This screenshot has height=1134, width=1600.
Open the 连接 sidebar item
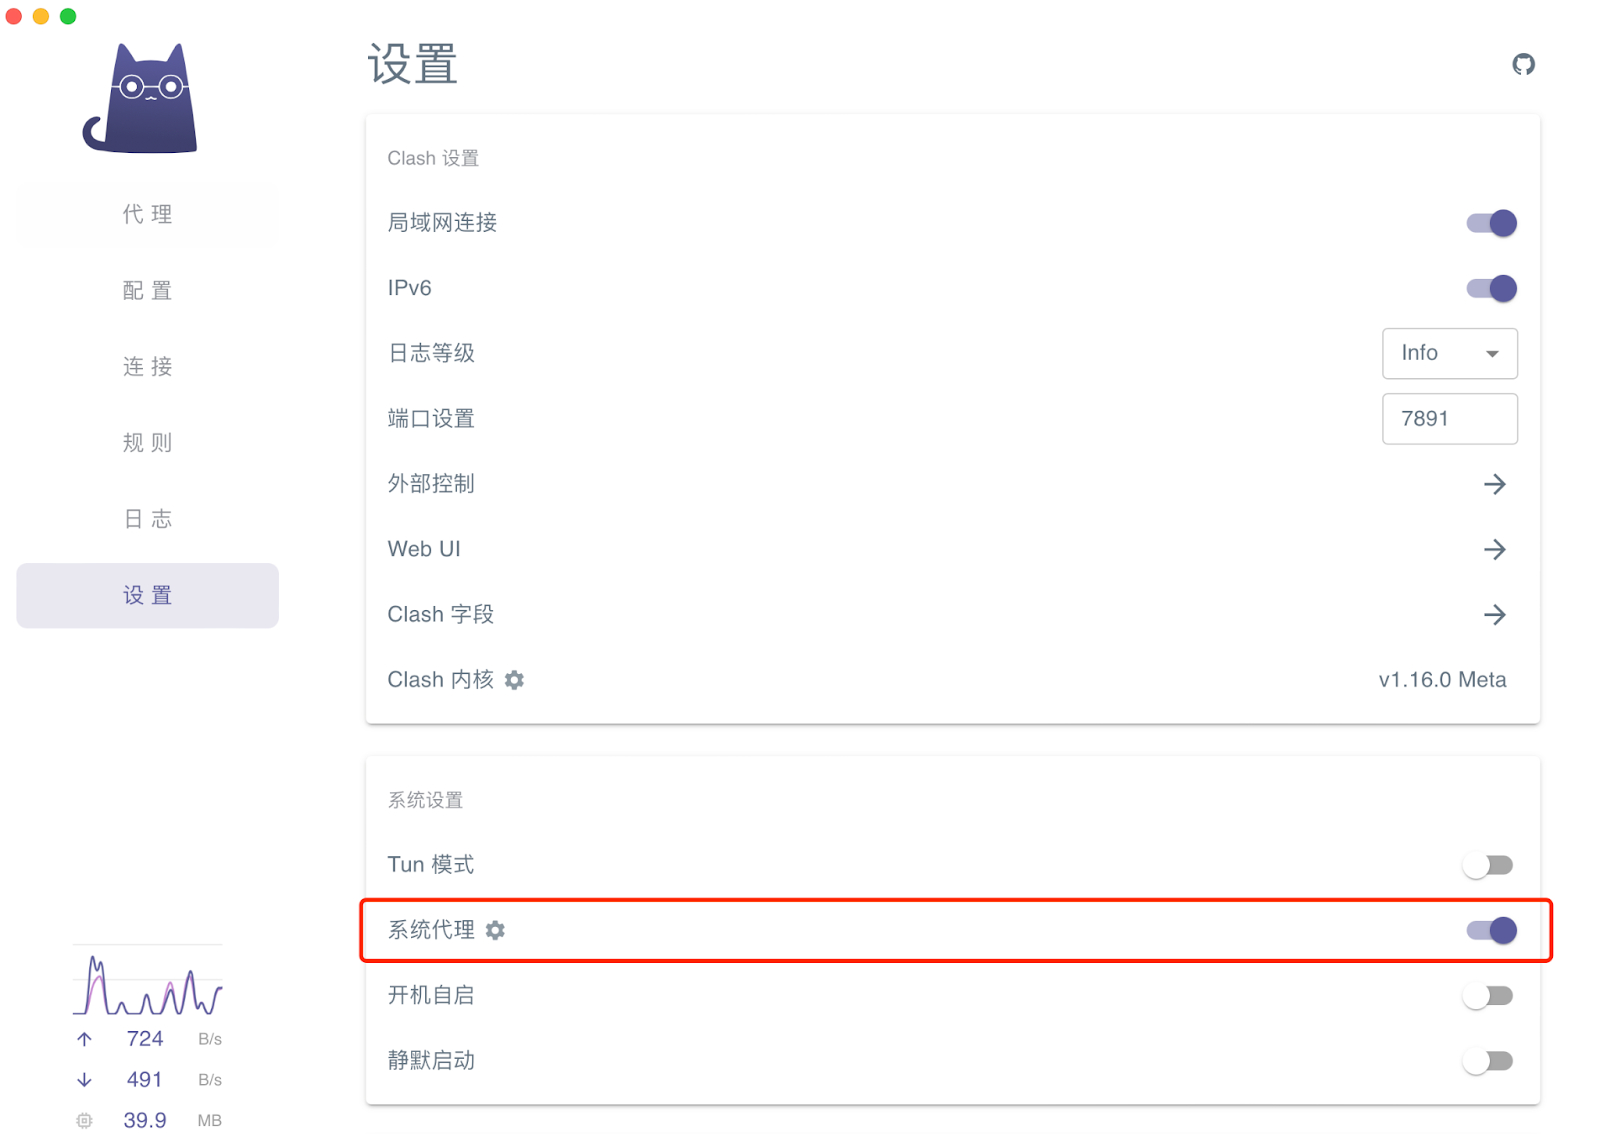coord(148,366)
